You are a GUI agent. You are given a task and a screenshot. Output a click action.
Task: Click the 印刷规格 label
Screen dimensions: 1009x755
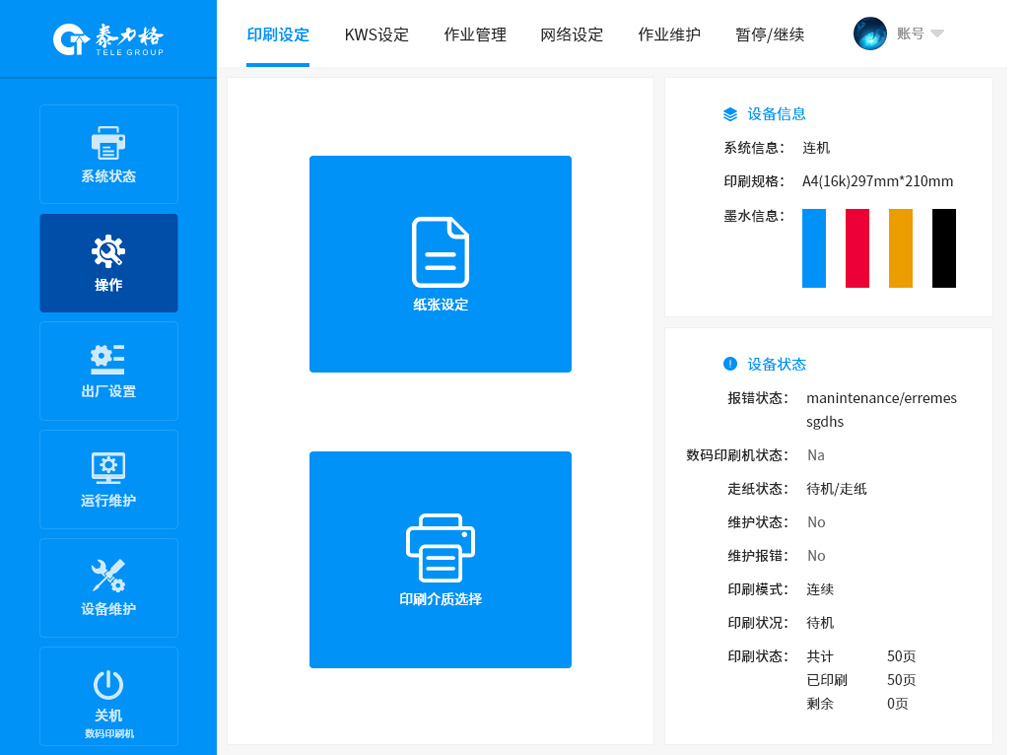tap(754, 182)
